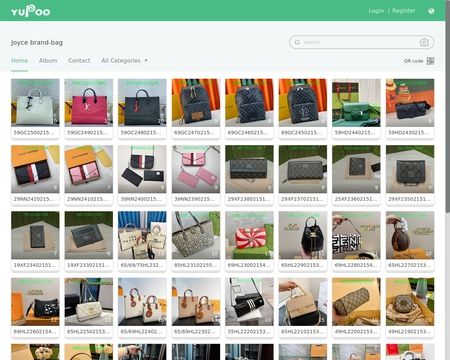
Task: Open album 65HL22902153 black bucket bag
Action: click(303, 235)
